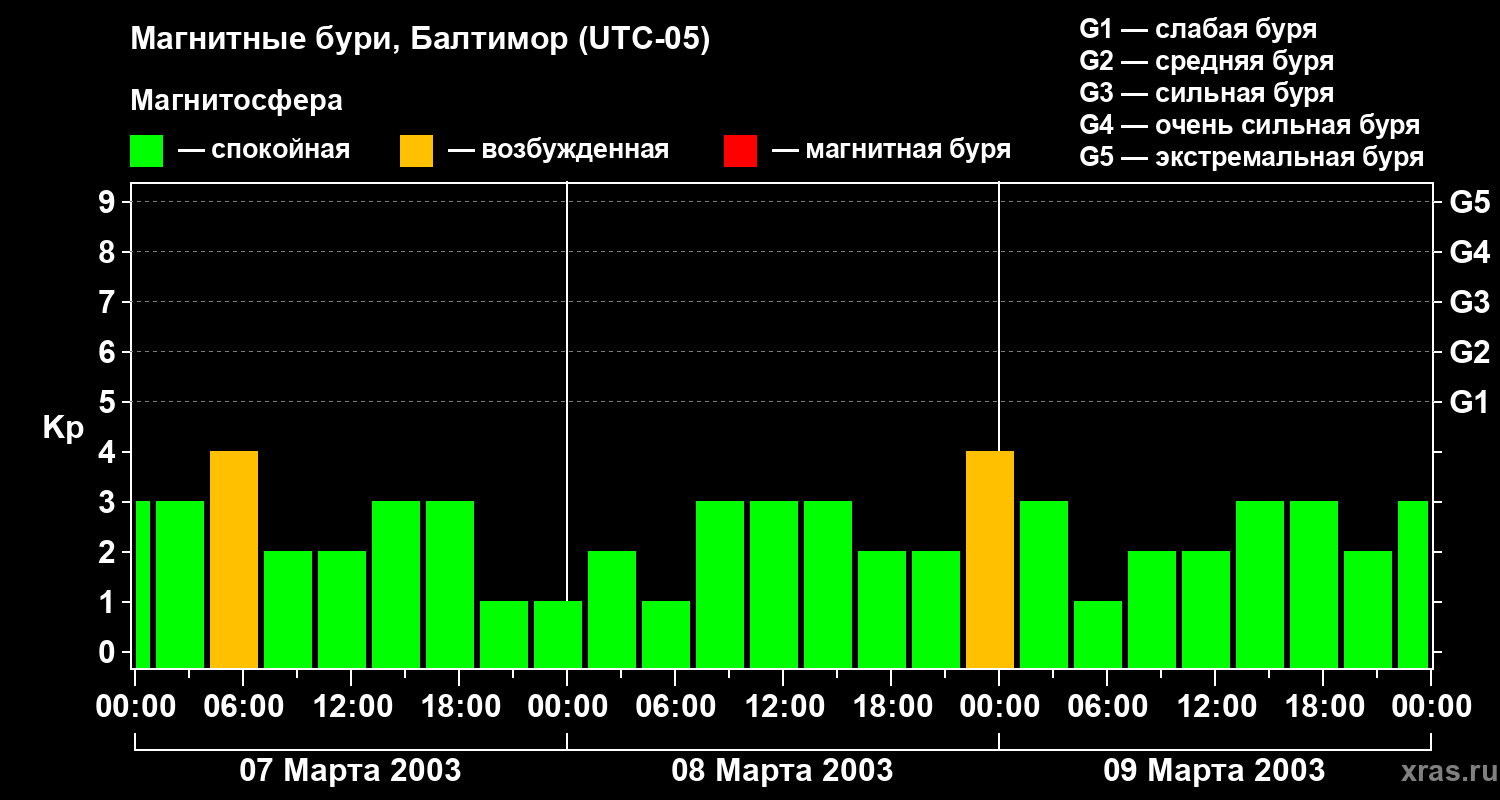Click the 'G2 — средняя буря' legend line

pos(1206,61)
